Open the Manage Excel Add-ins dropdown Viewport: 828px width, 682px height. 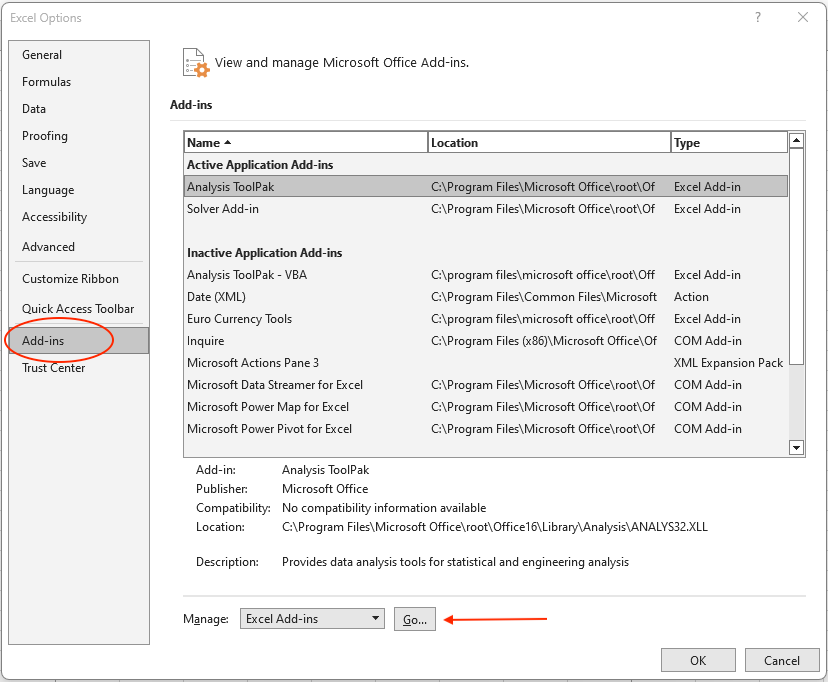click(x=313, y=619)
